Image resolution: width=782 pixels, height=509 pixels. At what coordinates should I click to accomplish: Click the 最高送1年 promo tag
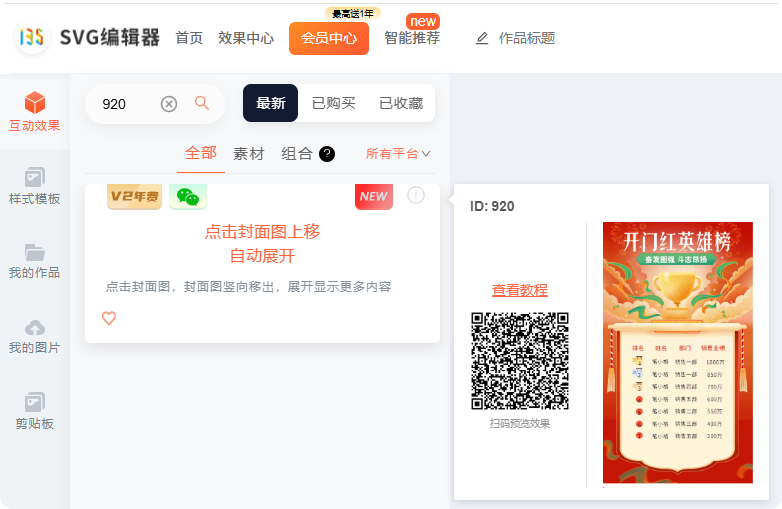click(x=353, y=13)
